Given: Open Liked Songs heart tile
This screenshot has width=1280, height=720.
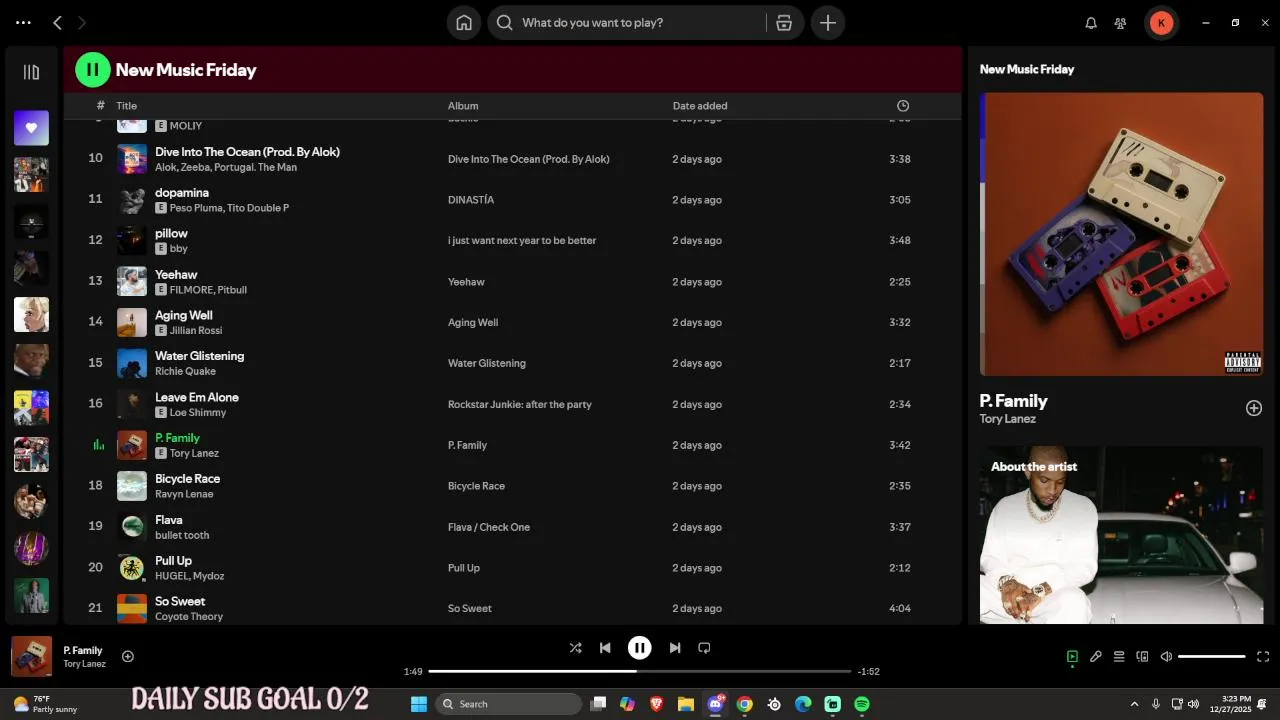Looking at the screenshot, I should click(x=31, y=128).
